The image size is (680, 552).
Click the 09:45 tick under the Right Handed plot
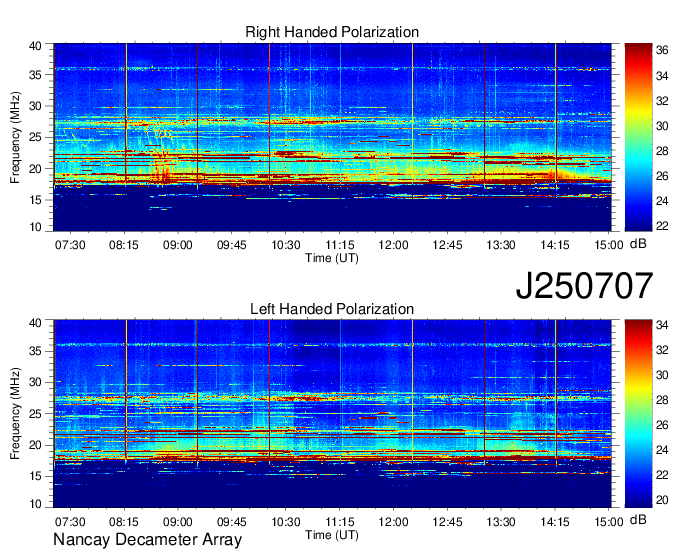(x=232, y=245)
